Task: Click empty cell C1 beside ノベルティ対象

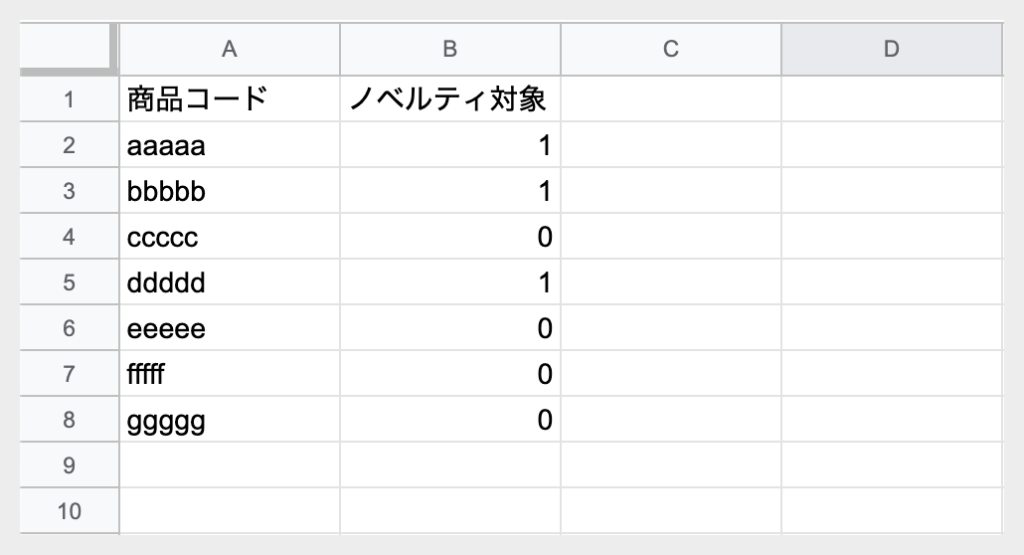Action: pyautogui.click(x=671, y=99)
